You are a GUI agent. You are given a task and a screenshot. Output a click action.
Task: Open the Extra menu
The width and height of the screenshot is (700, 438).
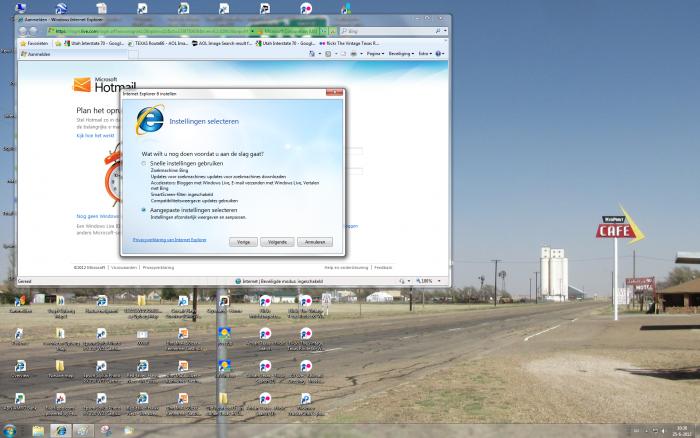[425, 54]
